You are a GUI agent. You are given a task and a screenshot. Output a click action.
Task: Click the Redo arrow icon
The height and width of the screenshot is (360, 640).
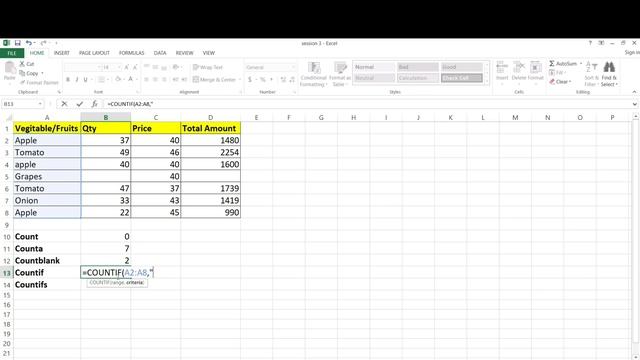click(x=43, y=43)
